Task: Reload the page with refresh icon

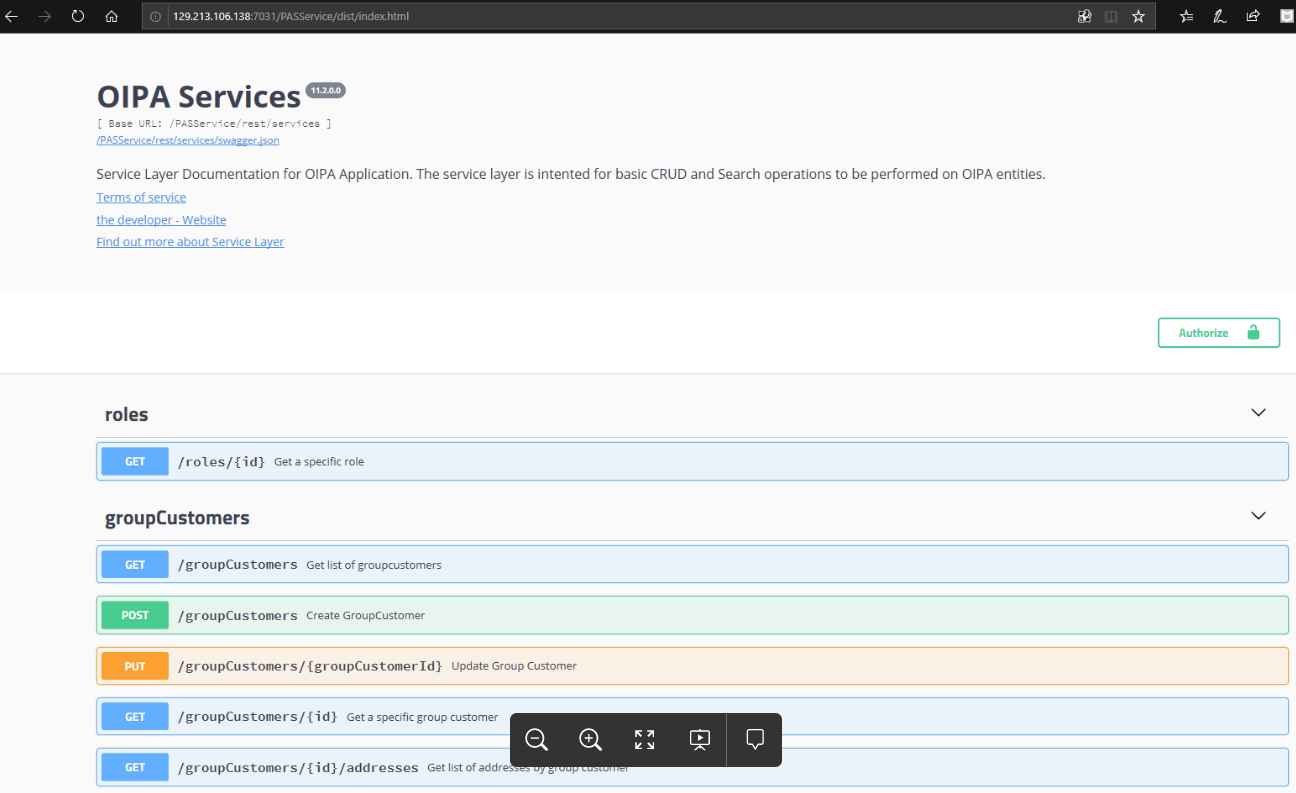Action: click(x=78, y=16)
